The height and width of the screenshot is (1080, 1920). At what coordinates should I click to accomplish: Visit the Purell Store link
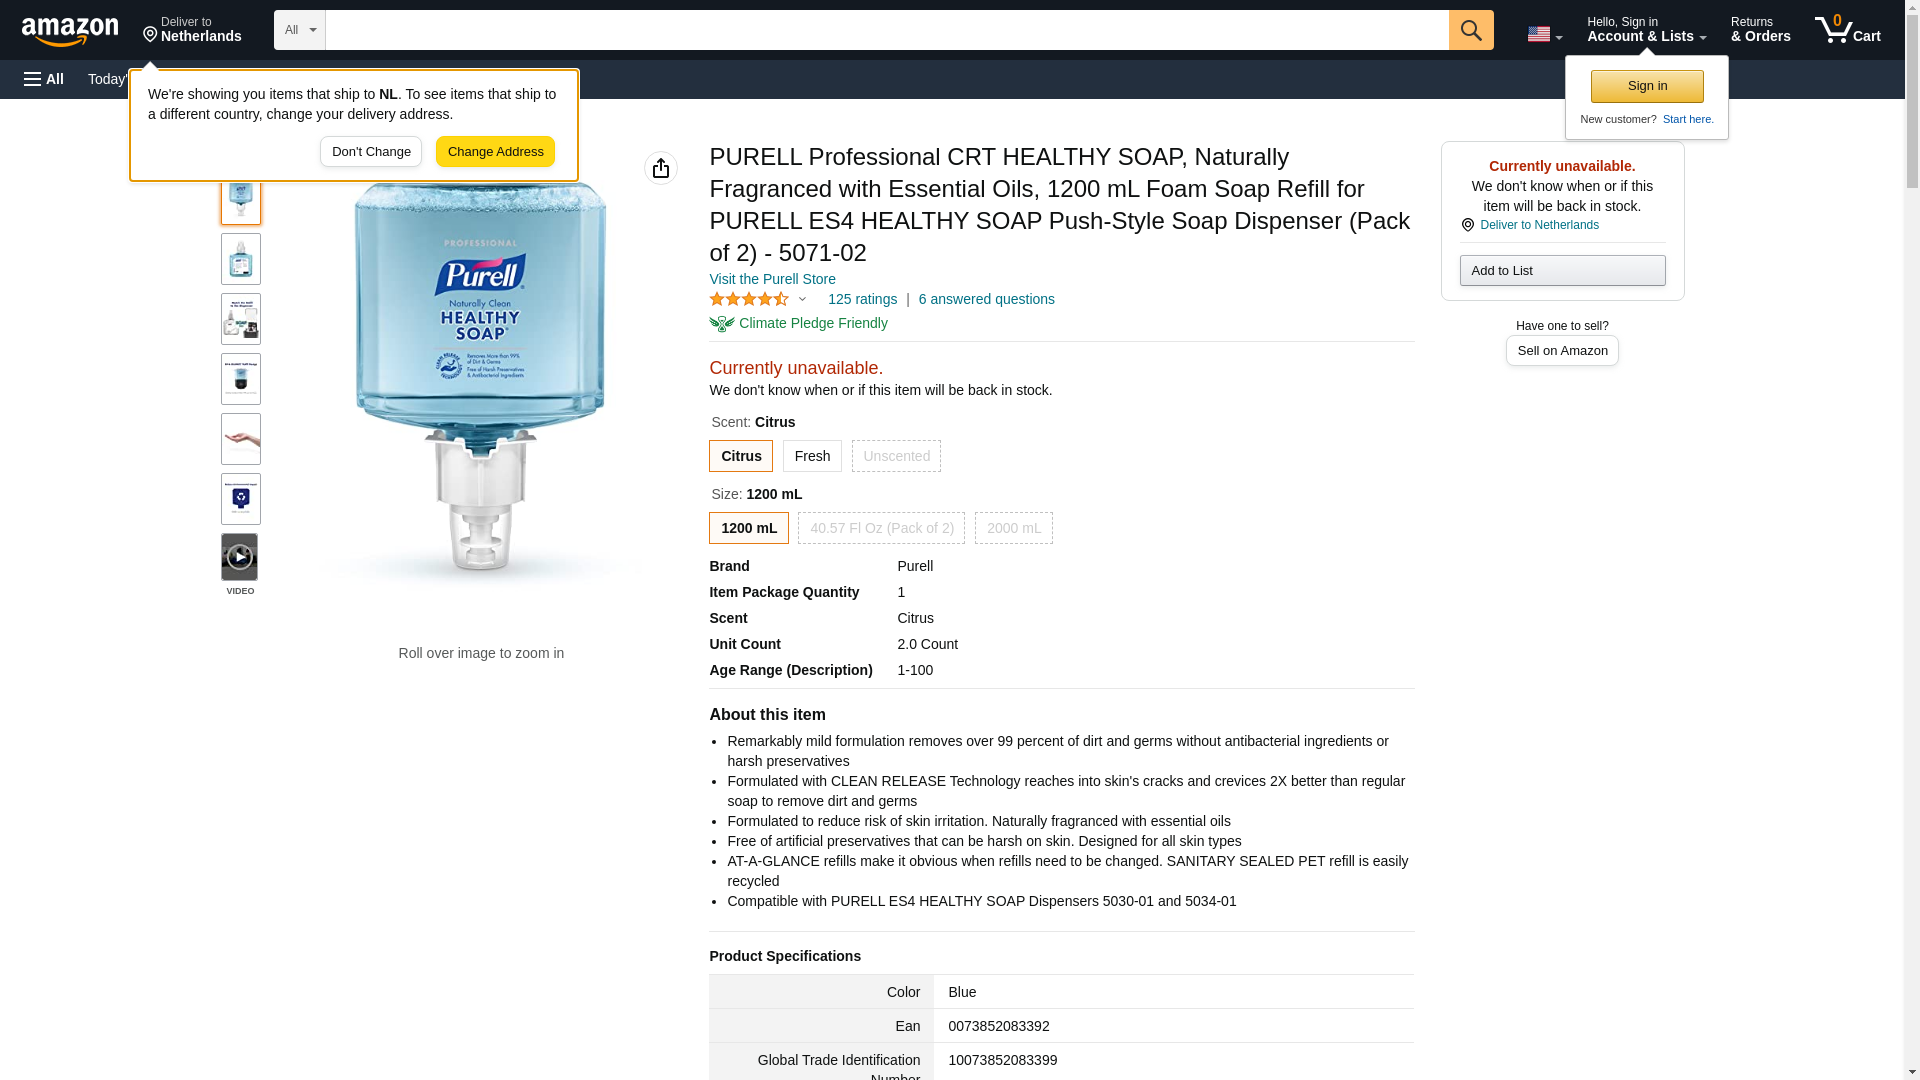point(772,279)
